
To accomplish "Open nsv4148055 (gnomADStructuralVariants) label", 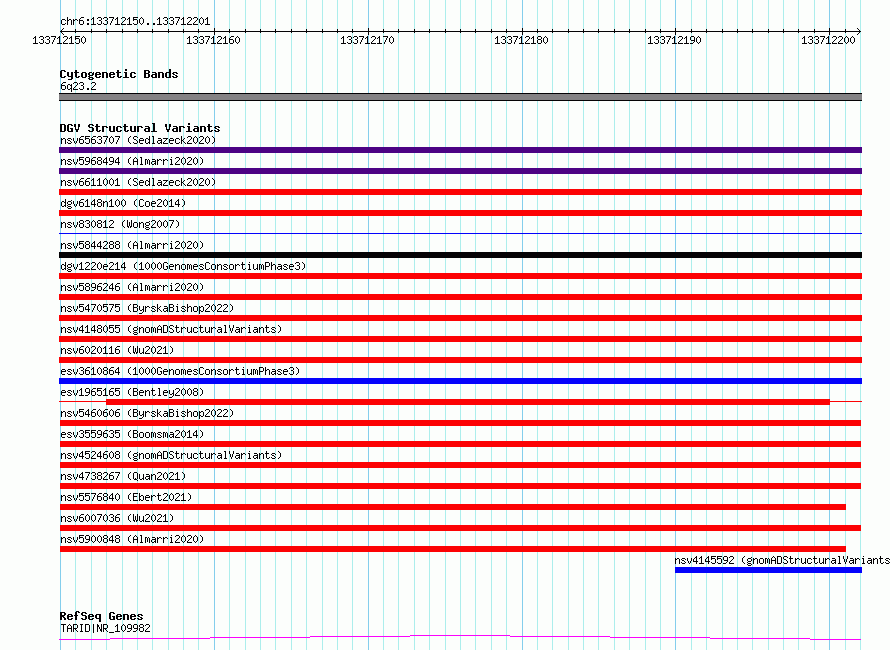I will click(171, 329).
